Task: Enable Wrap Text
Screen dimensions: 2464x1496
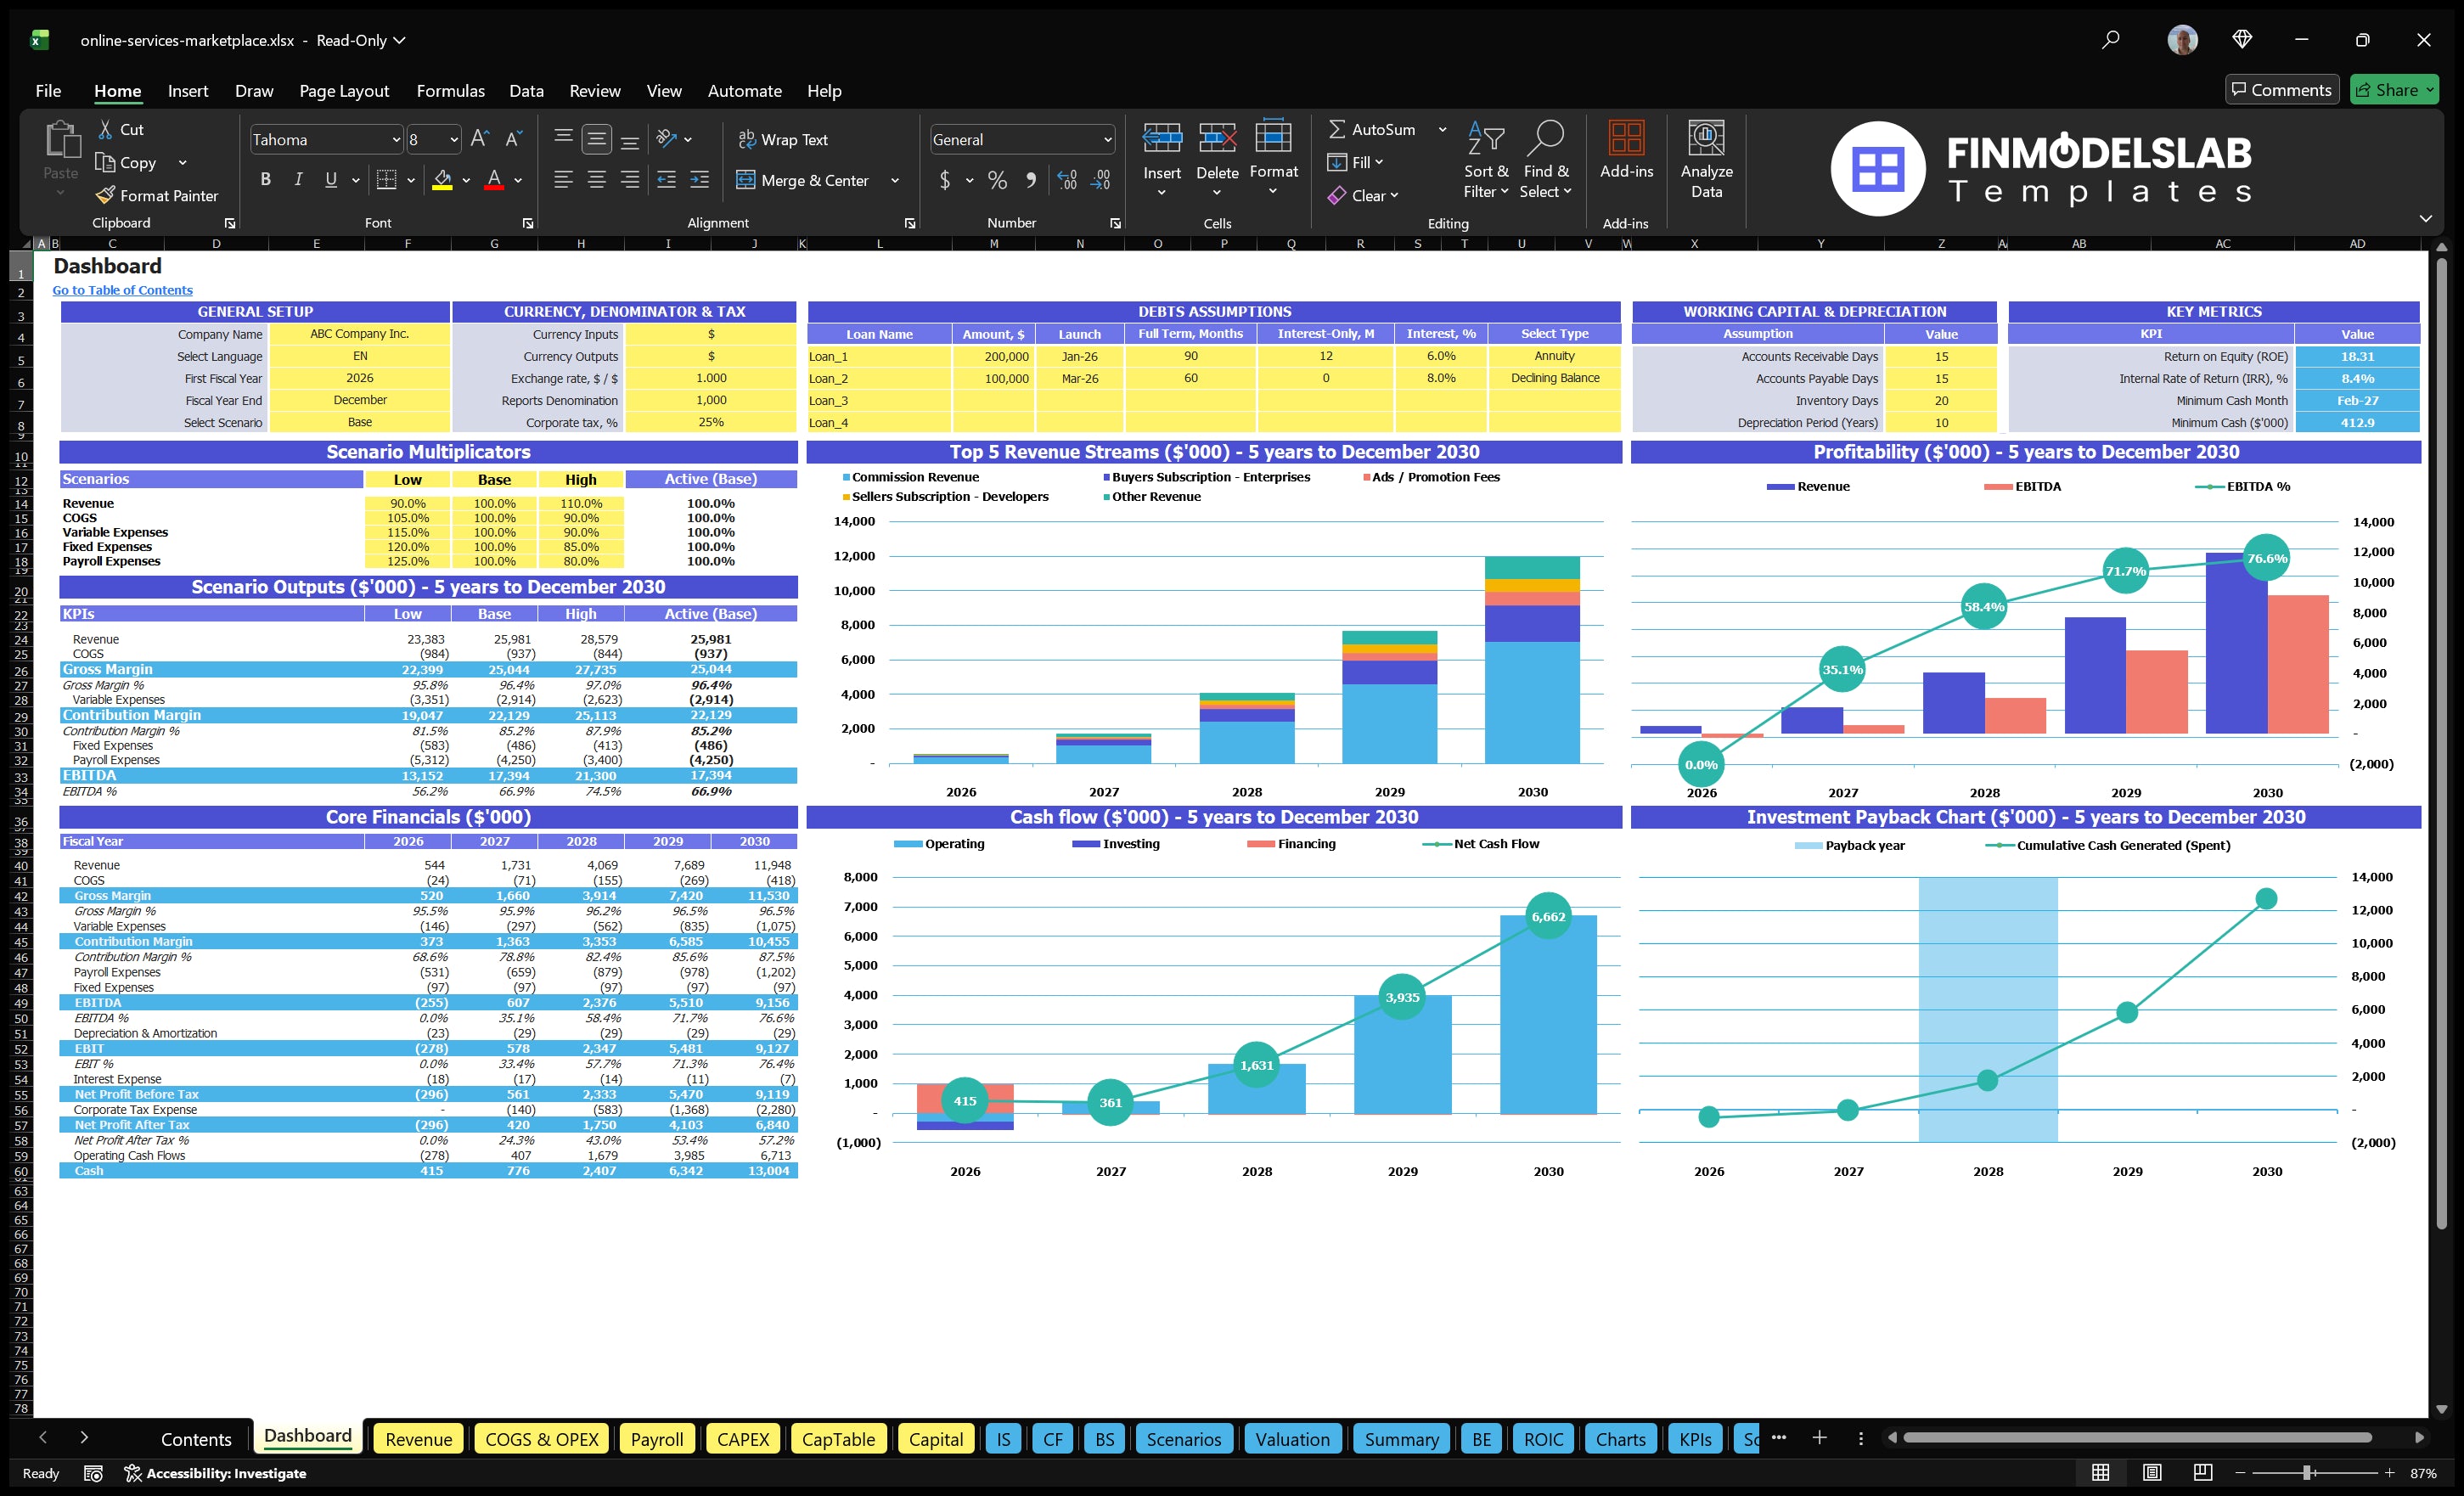Action: pyautogui.click(x=783, y=139)
